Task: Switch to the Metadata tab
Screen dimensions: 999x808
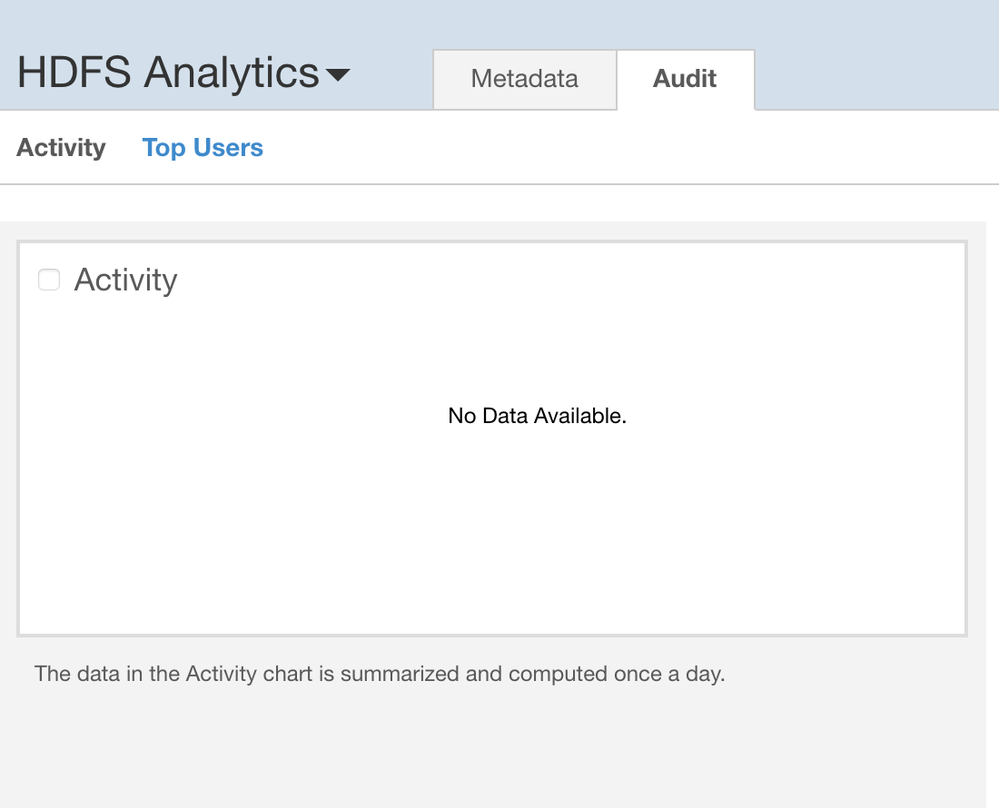Action: point(524,79)
